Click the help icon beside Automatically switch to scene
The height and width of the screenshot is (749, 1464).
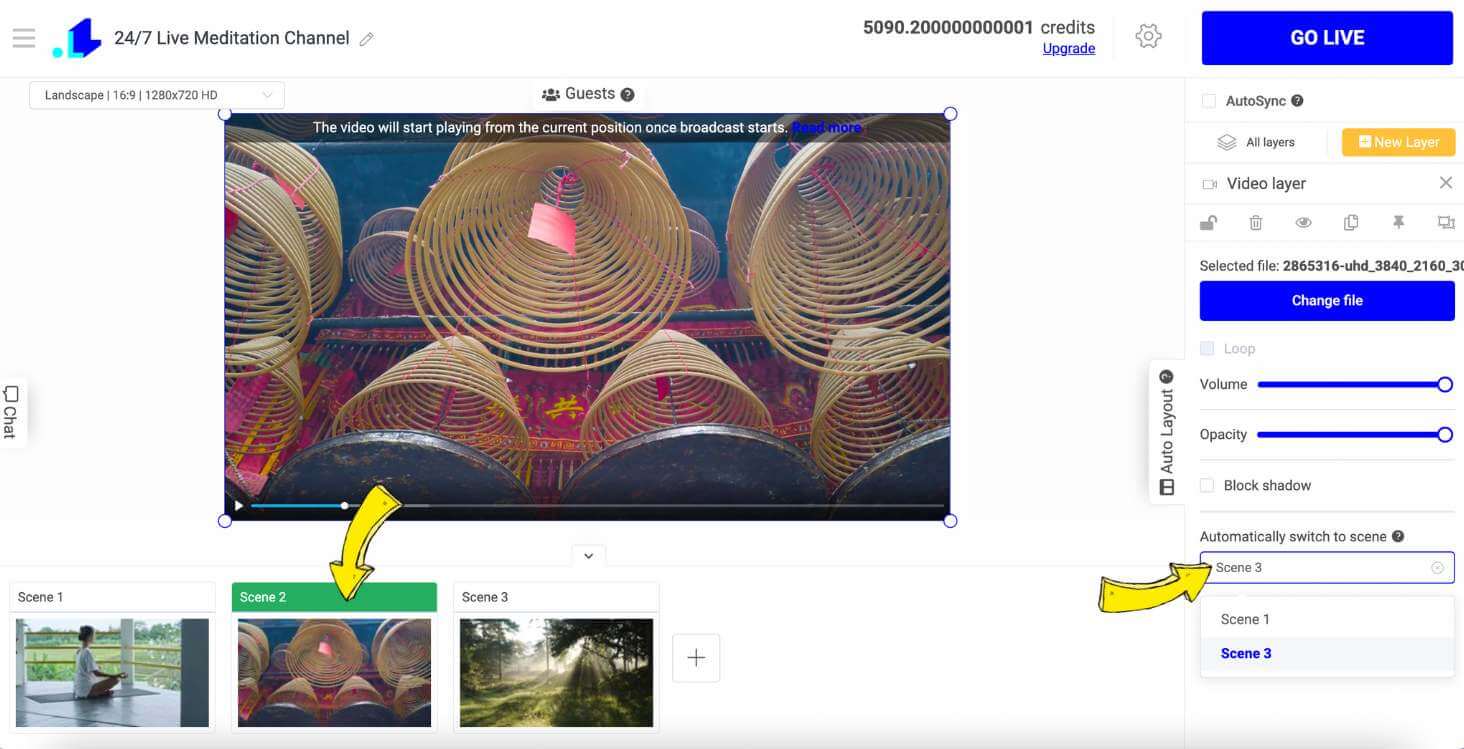(1398, 537)
